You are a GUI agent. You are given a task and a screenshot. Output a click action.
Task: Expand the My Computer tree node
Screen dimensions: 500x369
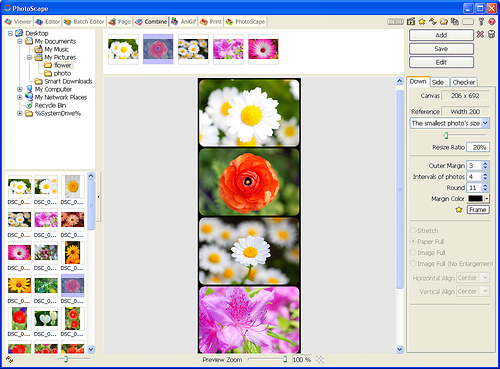[20, 89]
